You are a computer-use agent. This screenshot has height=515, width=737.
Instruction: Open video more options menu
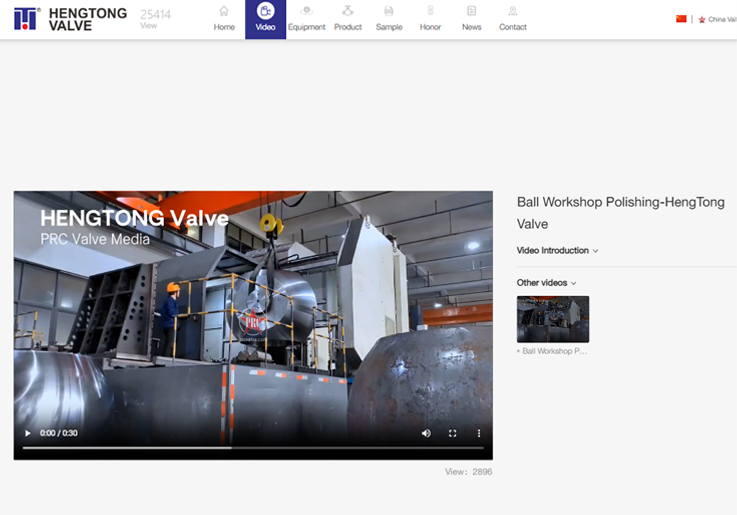[x=478, y=433]
